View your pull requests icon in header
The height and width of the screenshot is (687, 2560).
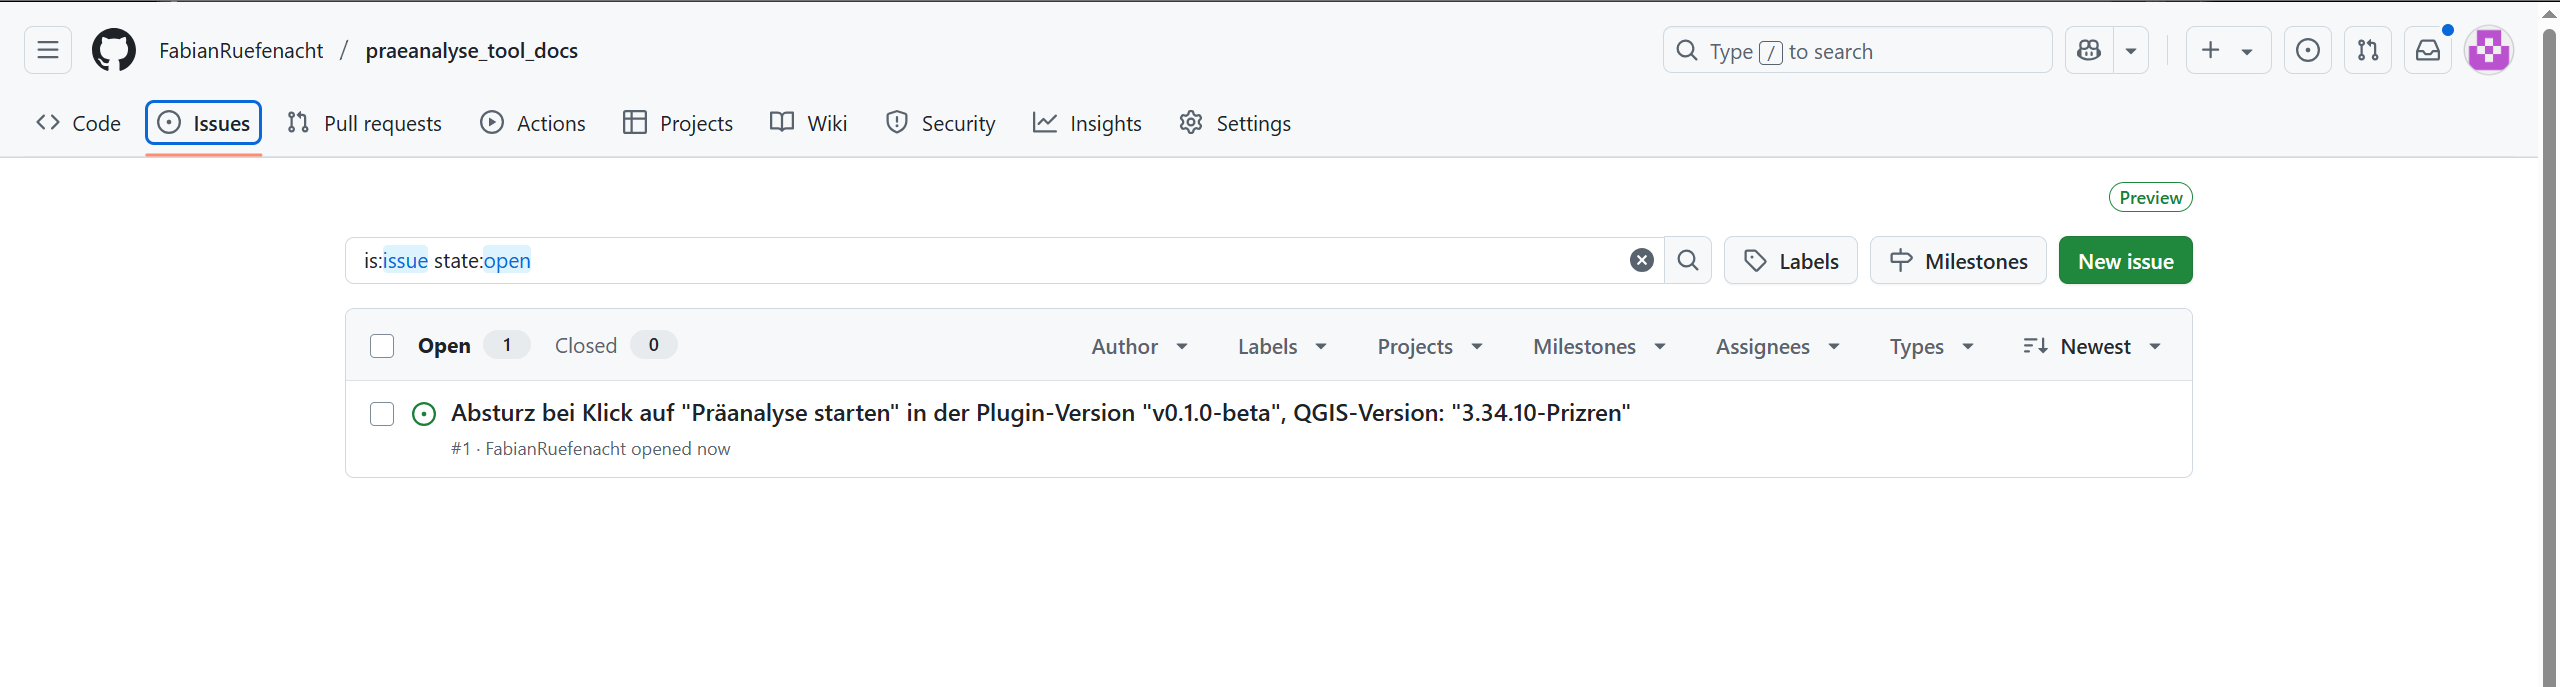tap(2368, 50)
